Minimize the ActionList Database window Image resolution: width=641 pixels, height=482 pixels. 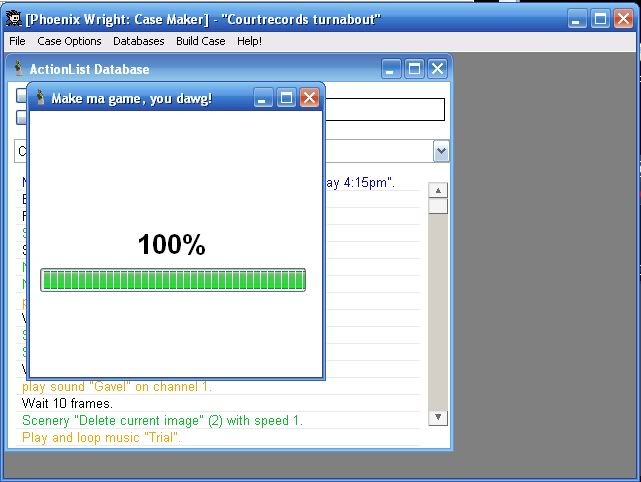(x=390, y=69)
